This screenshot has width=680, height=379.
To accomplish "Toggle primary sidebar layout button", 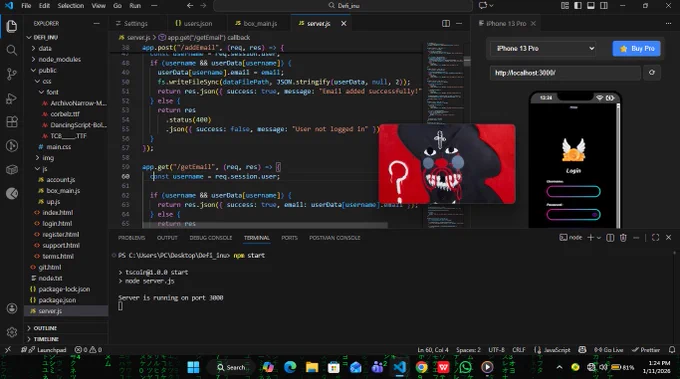I will (x=578, y=6).
